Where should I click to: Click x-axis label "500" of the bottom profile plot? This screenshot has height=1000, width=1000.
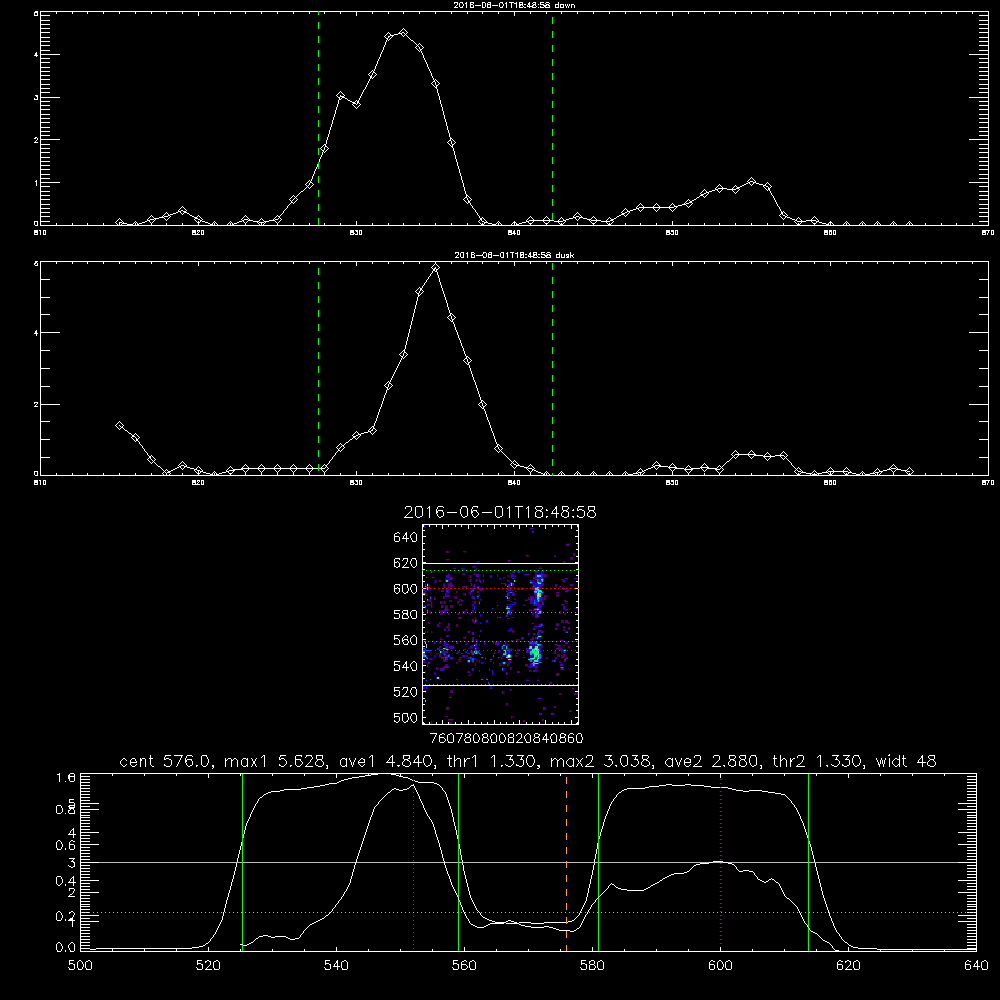80,966
